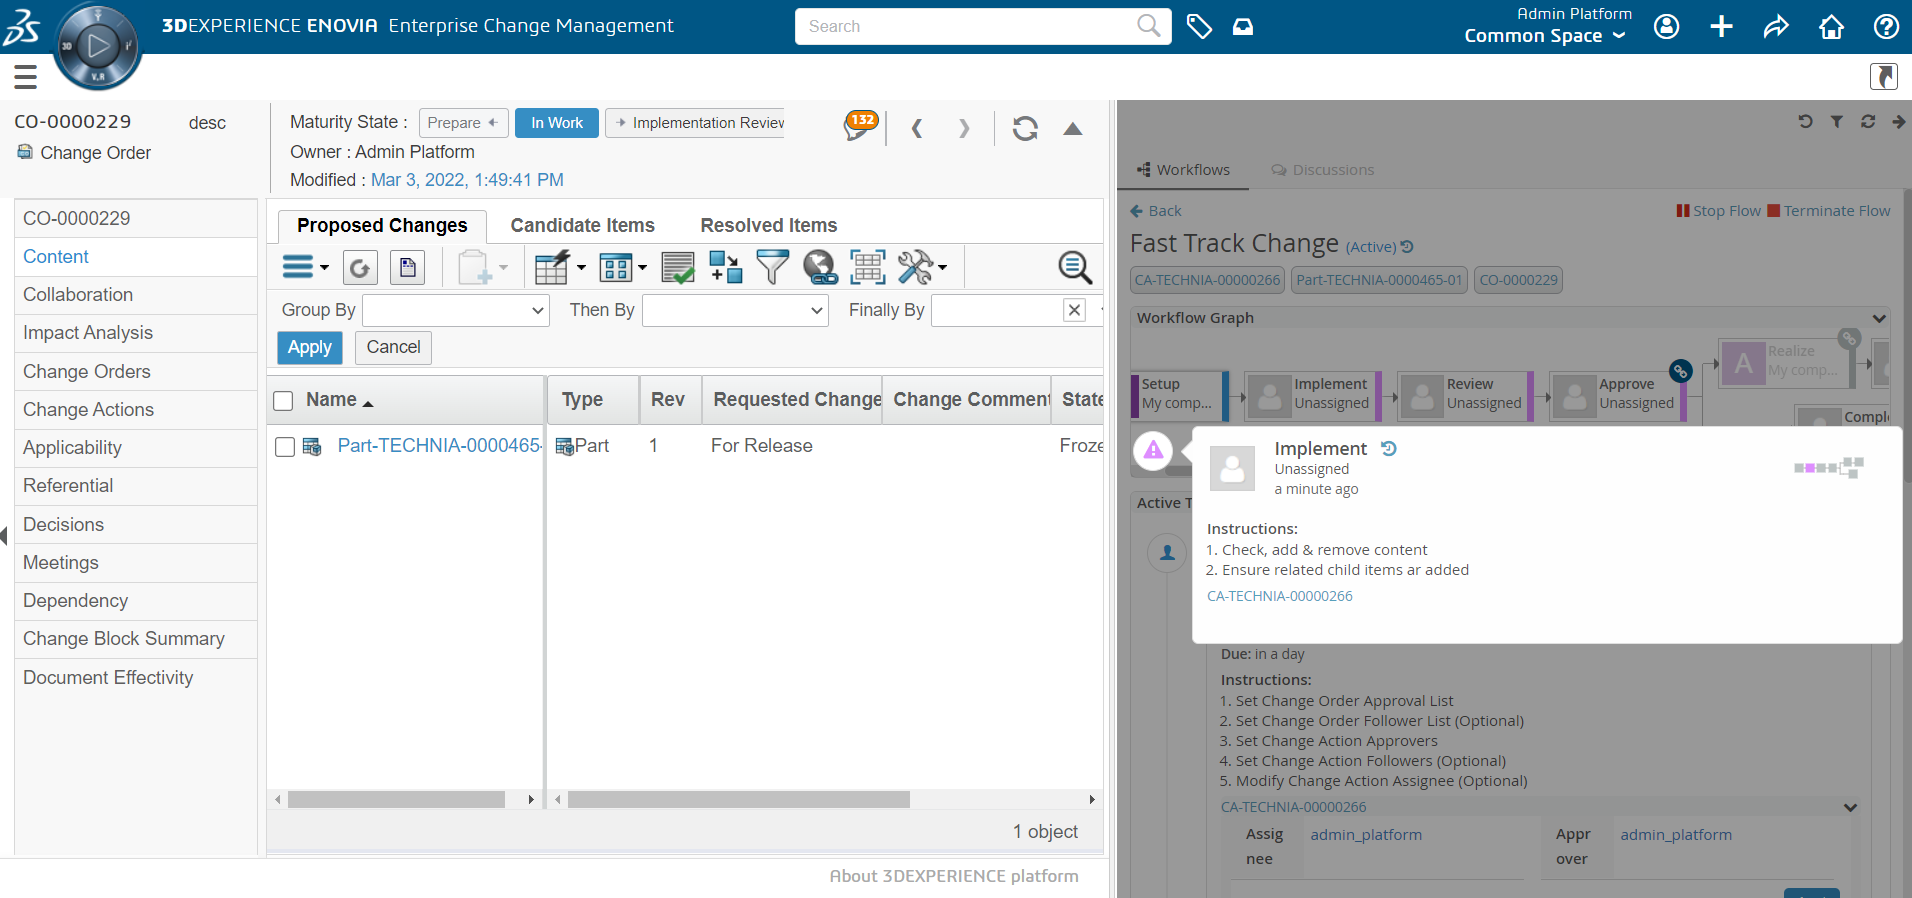Open the compass in the top bar

(97, 46)
